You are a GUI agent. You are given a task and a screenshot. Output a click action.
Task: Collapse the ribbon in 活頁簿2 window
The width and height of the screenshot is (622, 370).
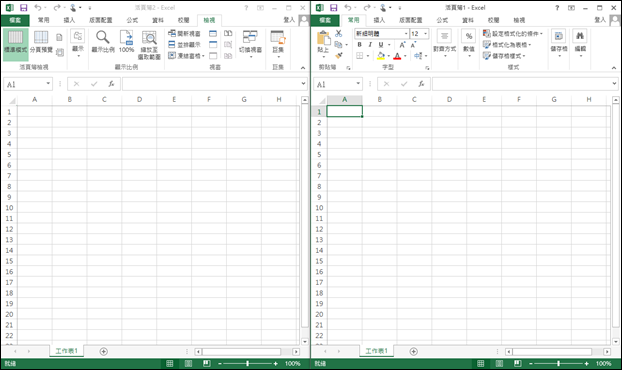[303, 68]
